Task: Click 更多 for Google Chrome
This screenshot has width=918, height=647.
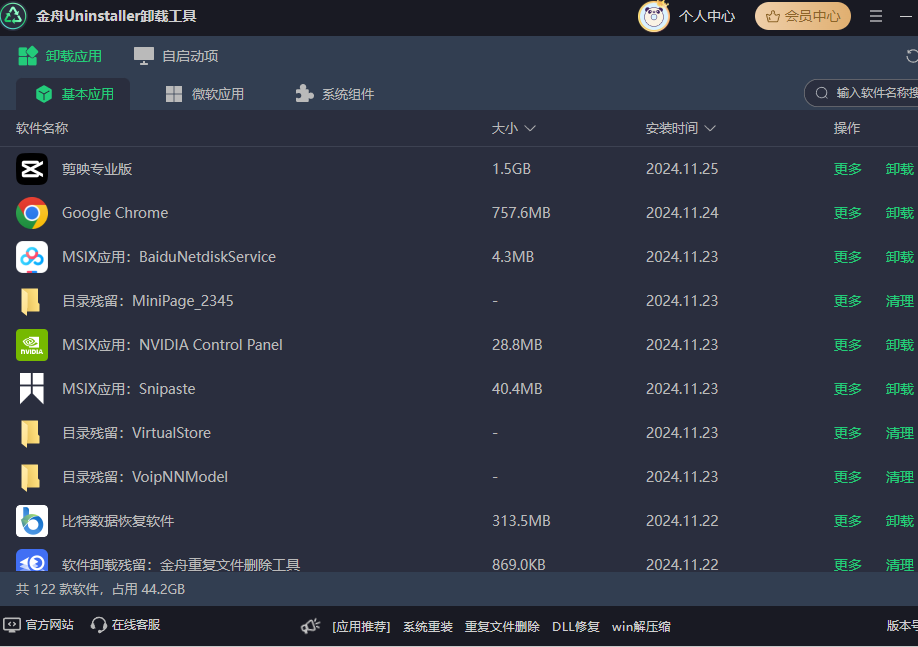Action: click(x=847, y=213)
